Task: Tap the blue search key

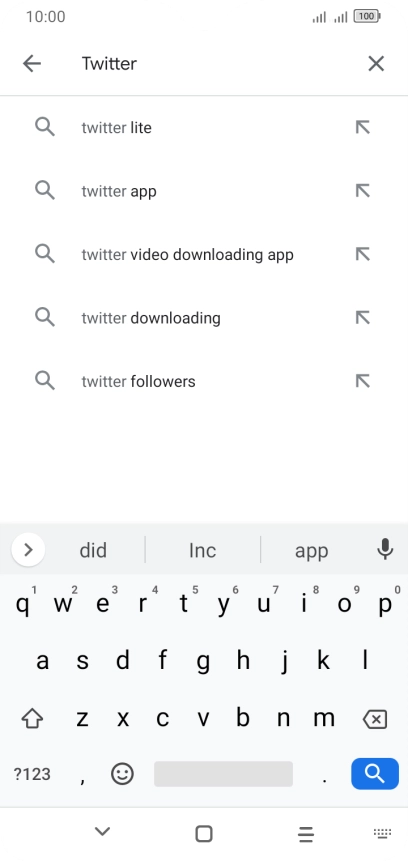Action: [x=375, y=774]
